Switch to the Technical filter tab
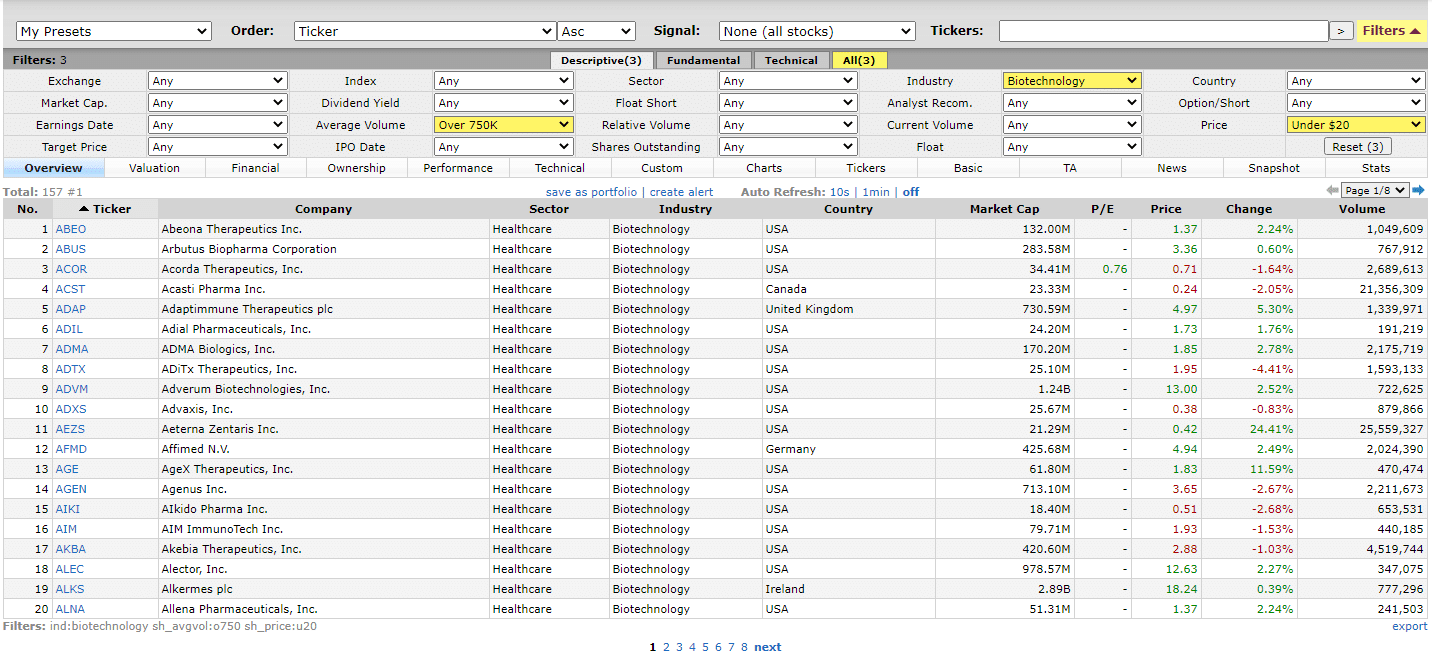The width and height of the screenshot is (1432, 658). [x=791, y=60]
